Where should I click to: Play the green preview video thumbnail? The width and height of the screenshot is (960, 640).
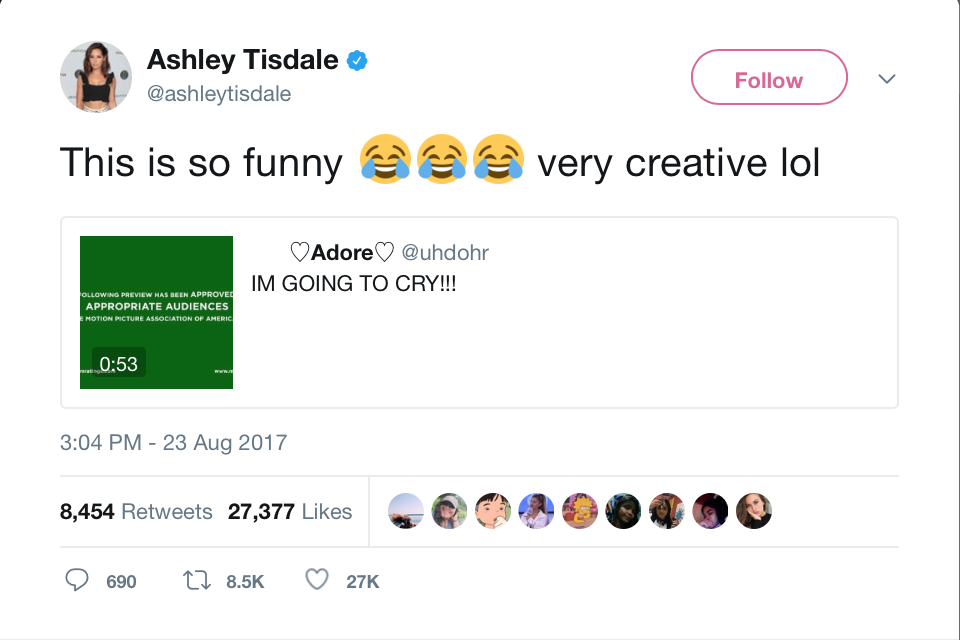(156, 312)
